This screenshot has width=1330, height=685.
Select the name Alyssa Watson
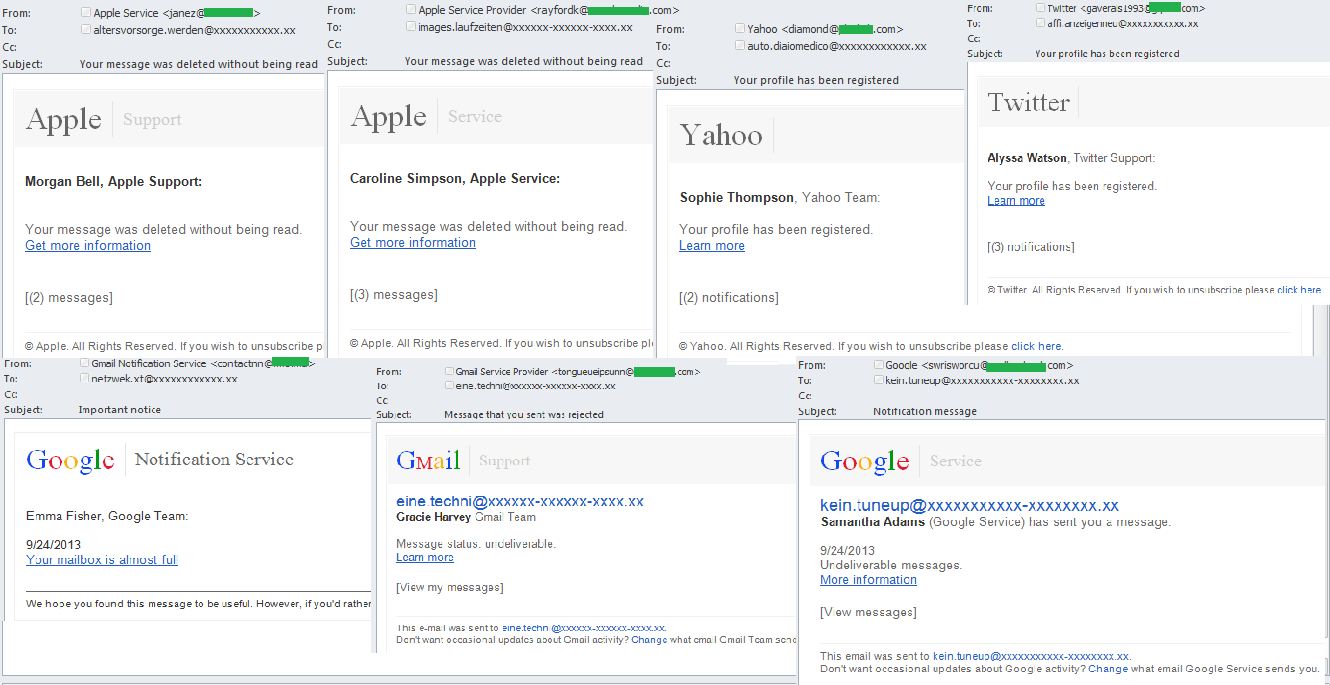(1027, 158)
